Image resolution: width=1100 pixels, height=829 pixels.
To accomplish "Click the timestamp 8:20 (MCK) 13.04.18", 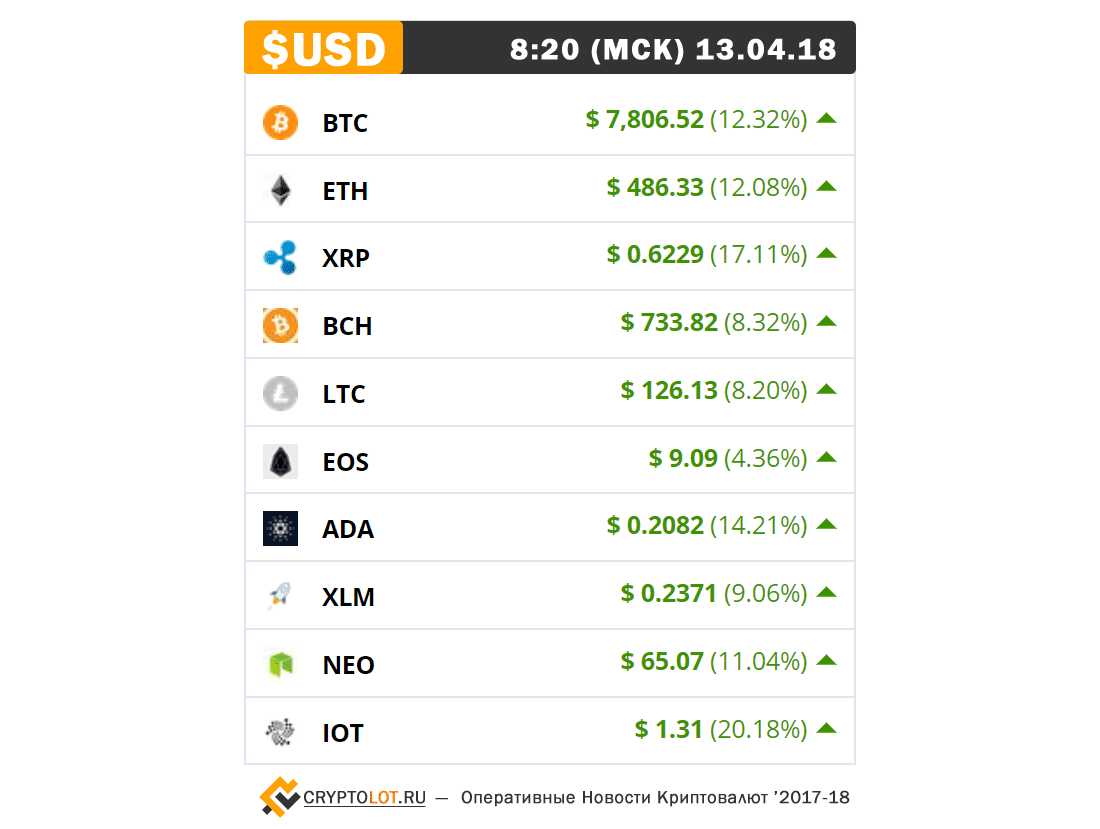I will click(x=673, y=49).
